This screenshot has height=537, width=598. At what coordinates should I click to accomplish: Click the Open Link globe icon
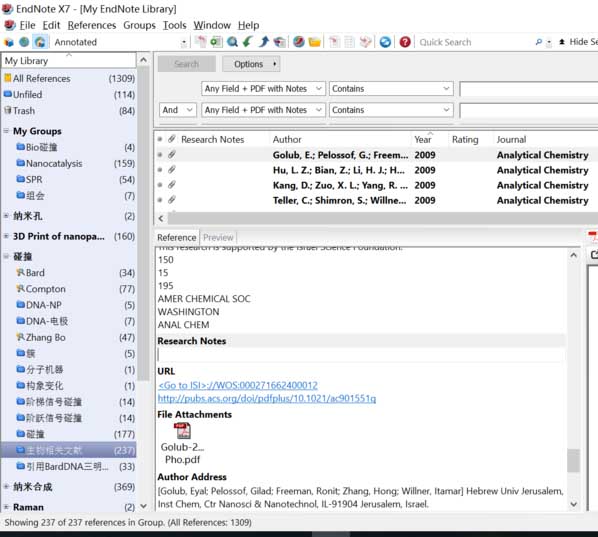299,42
